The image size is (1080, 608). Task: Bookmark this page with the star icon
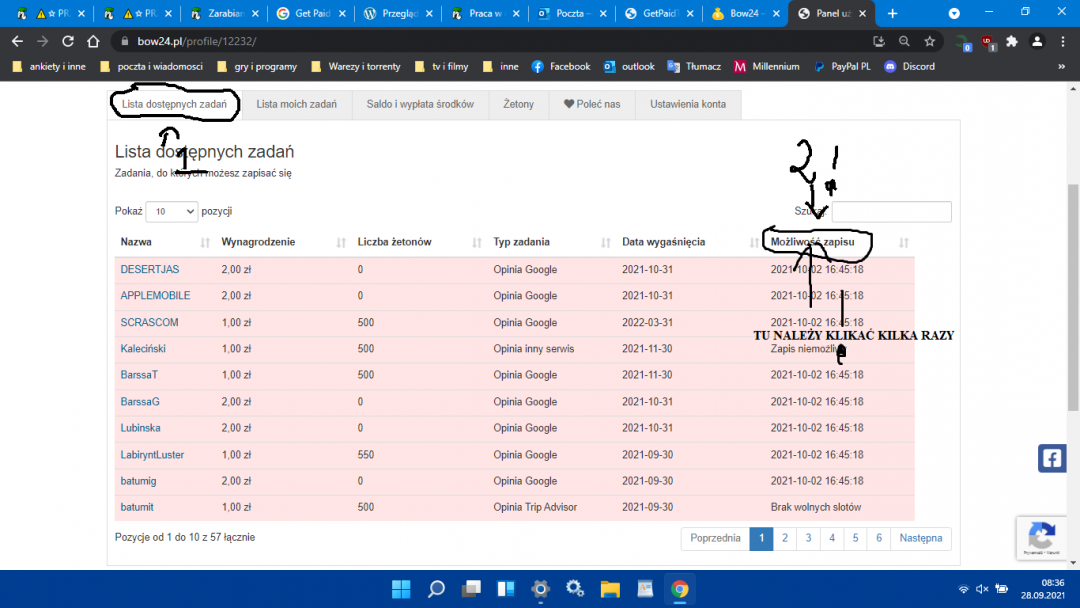[x=929, y=41]
